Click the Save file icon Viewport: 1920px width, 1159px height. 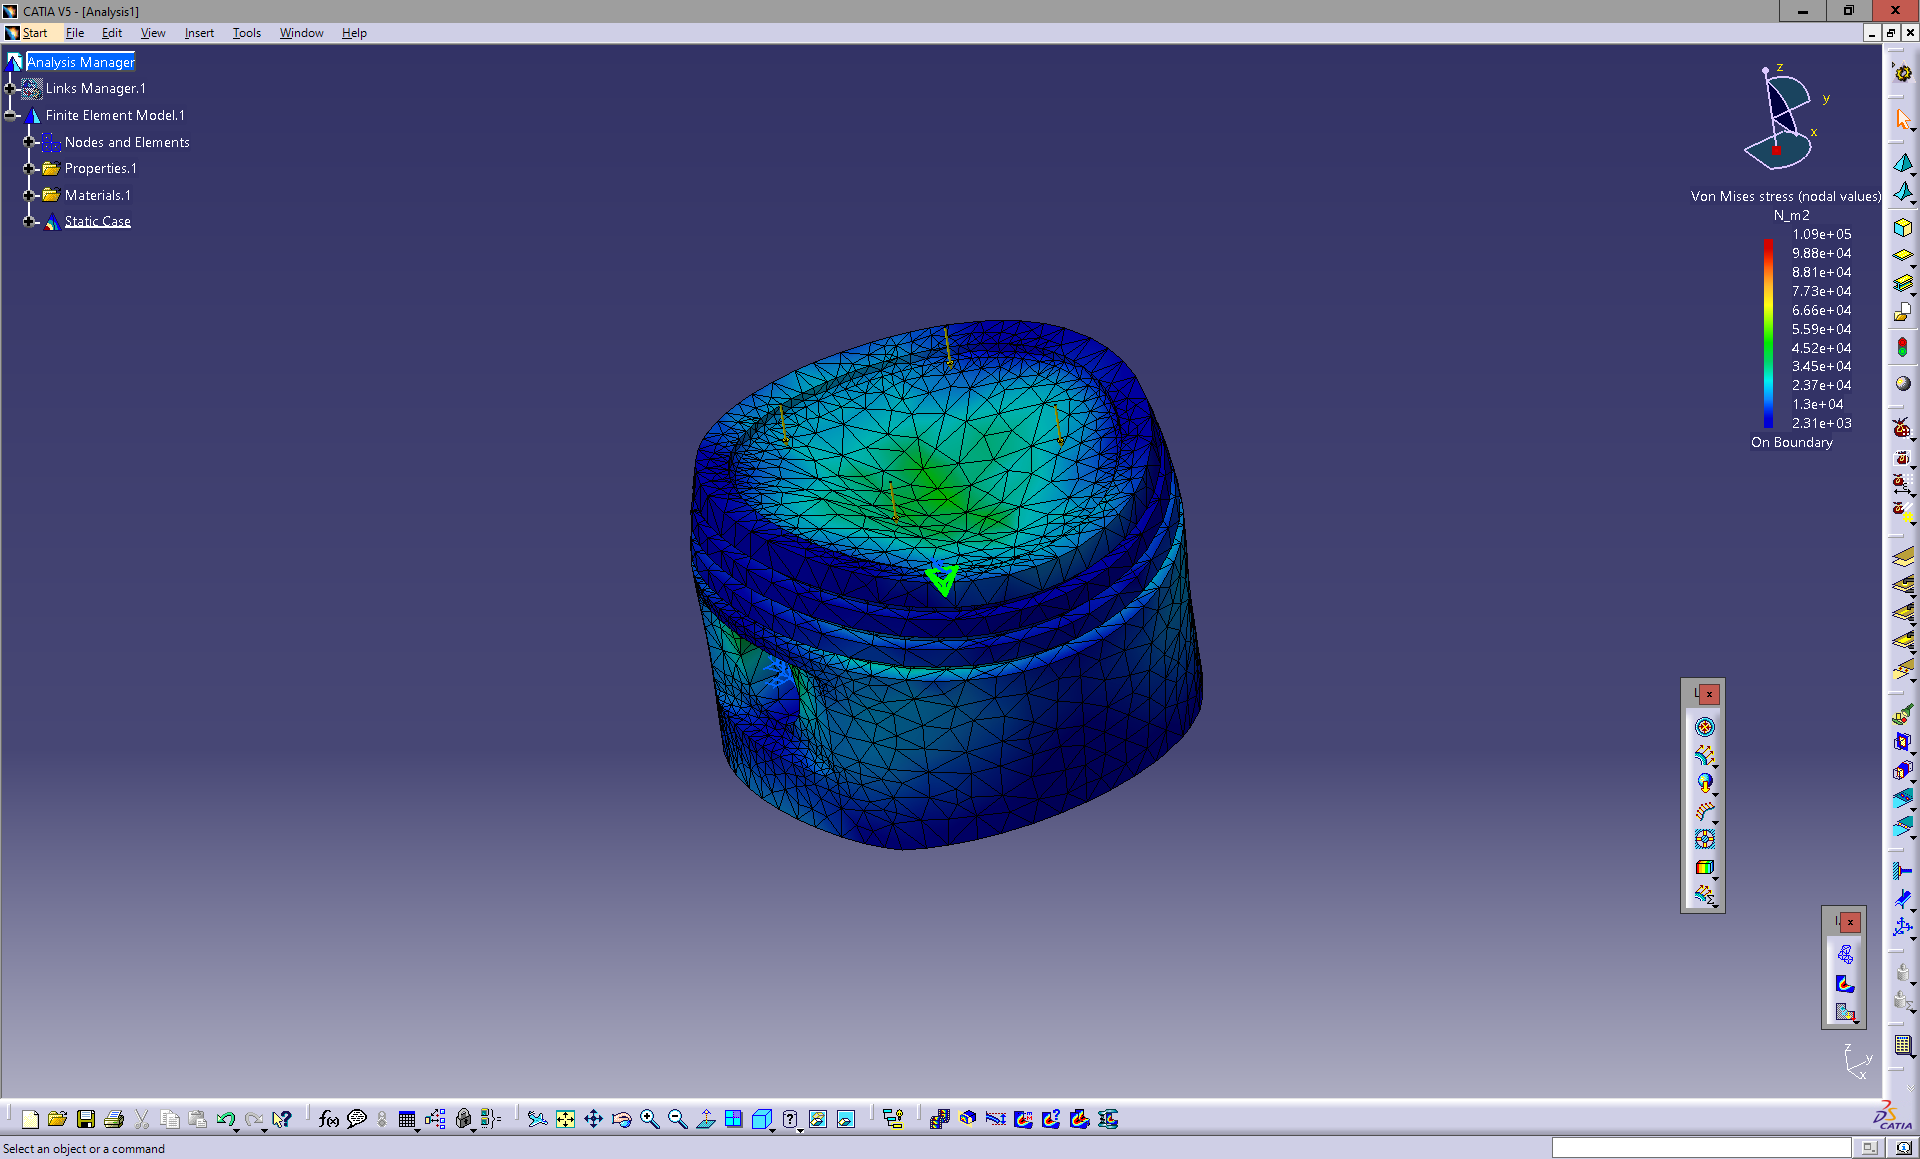[x=86, y=1119]
